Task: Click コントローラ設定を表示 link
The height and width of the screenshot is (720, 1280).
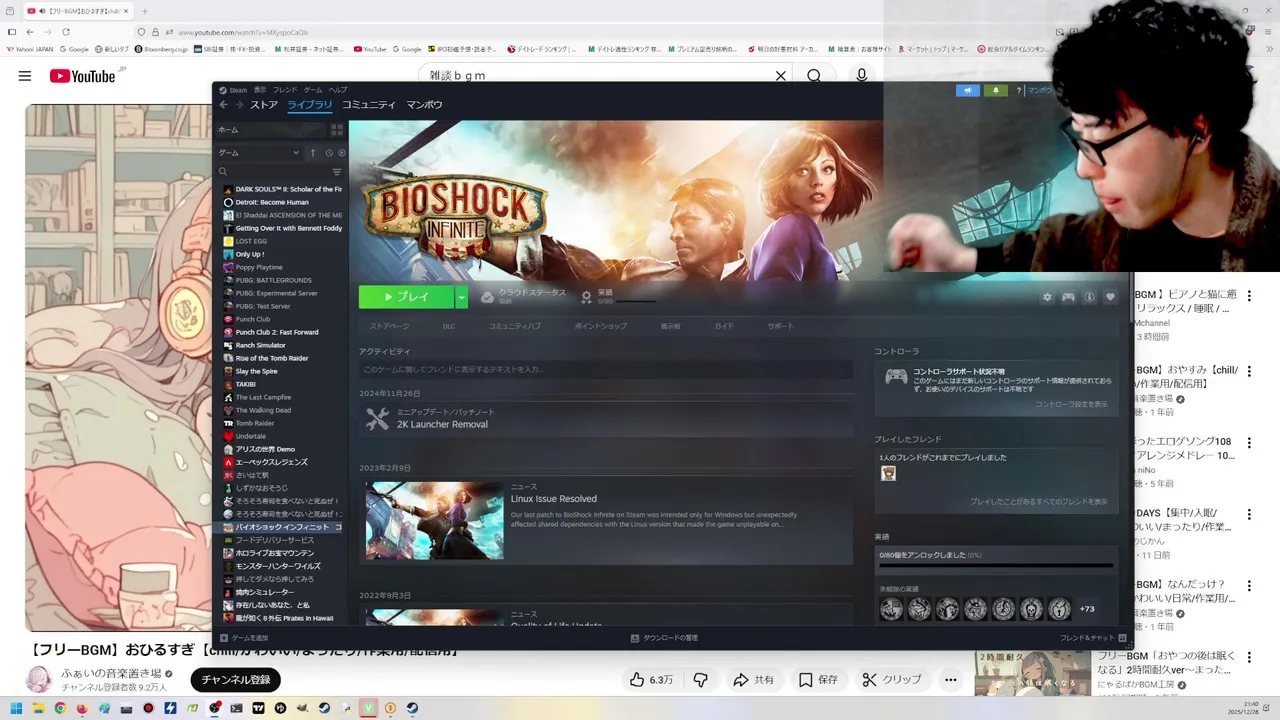Action: point(1071,404)
